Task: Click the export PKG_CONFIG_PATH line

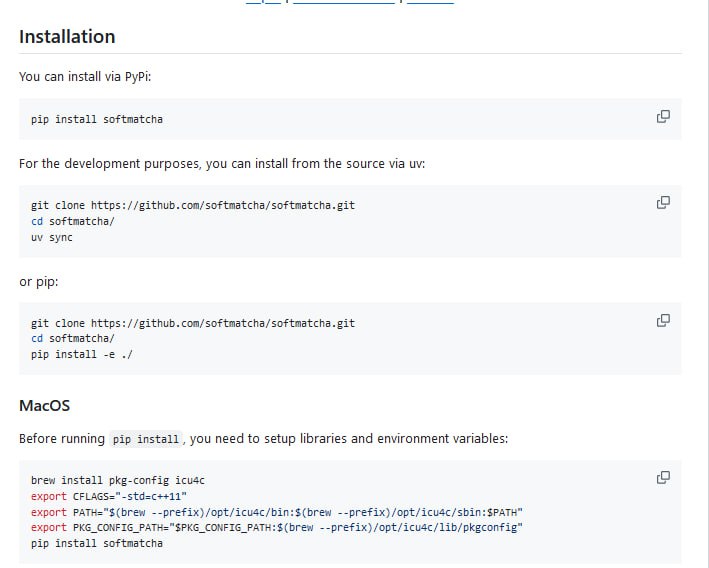Action: pos(277,527)
